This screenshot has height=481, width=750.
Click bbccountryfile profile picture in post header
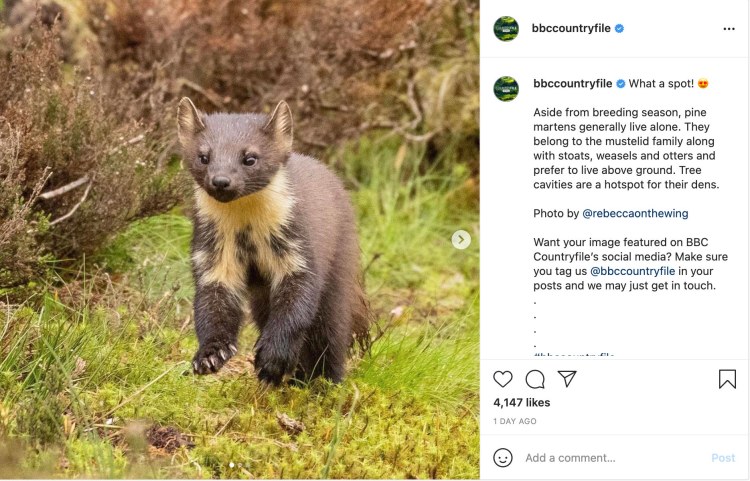(x=506, y=29)
